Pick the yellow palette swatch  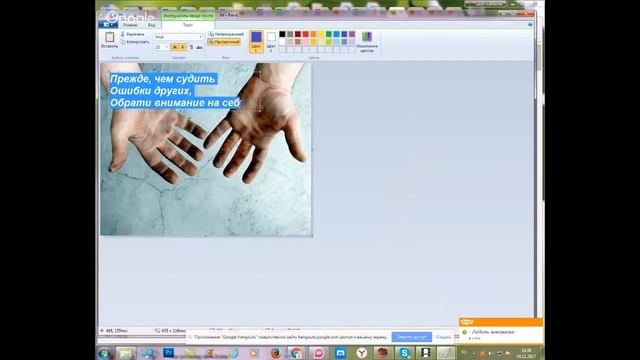[321, 34]
